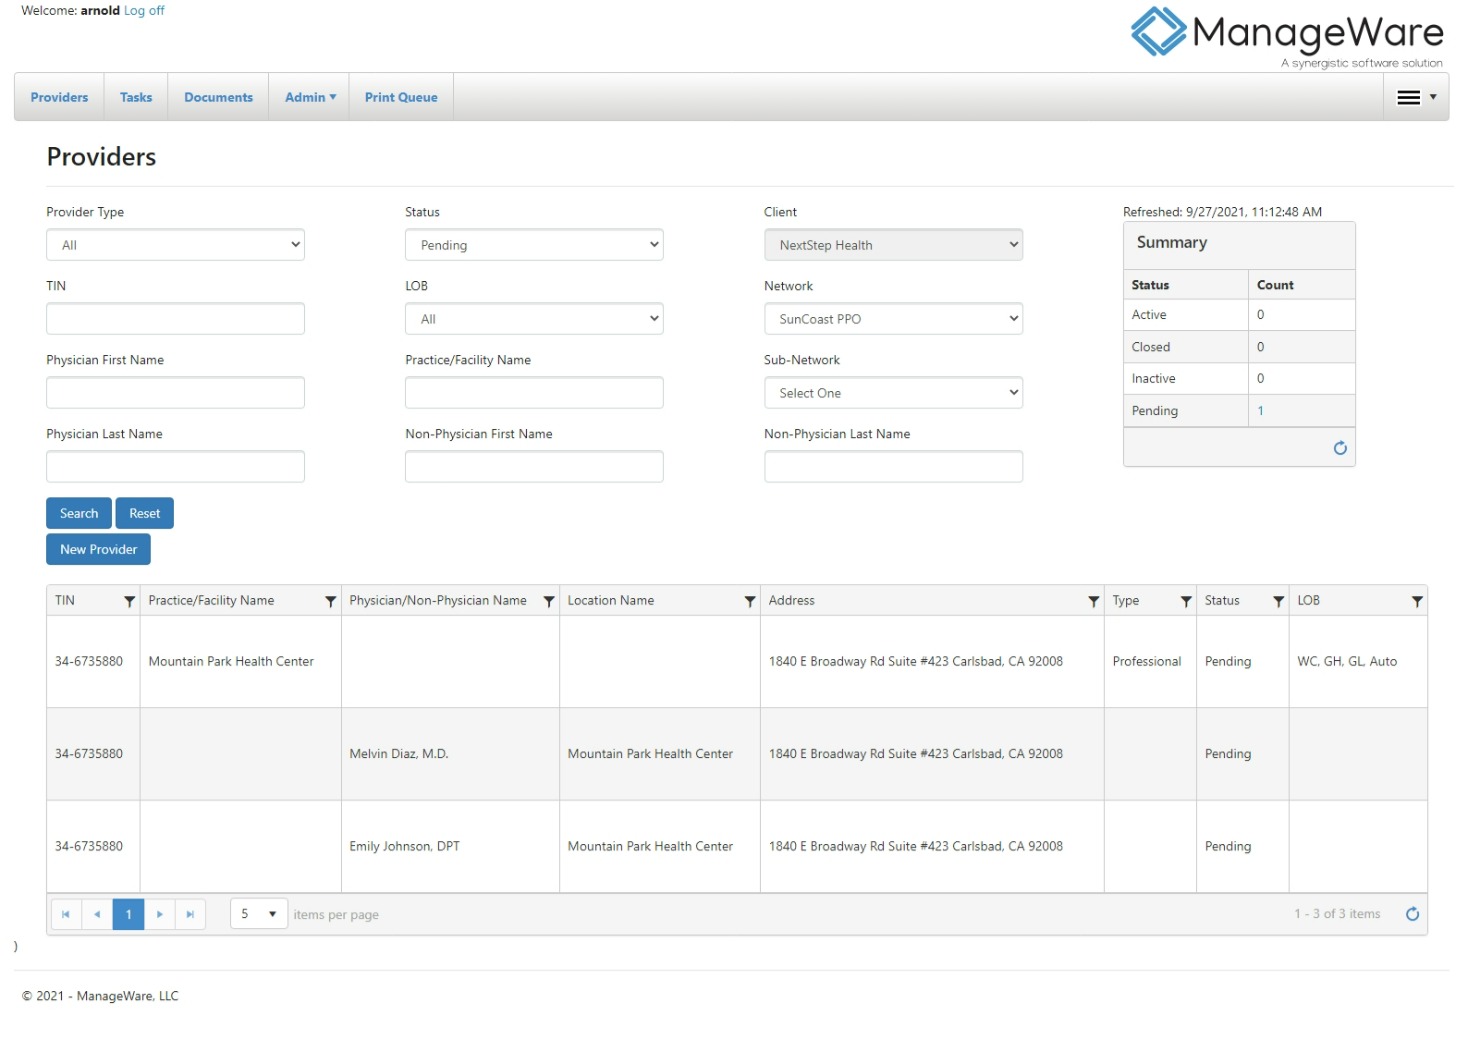1468x1038 pixels.
Task: Click the Inactive row in Summary
Action: click(x=1239, y=379)
